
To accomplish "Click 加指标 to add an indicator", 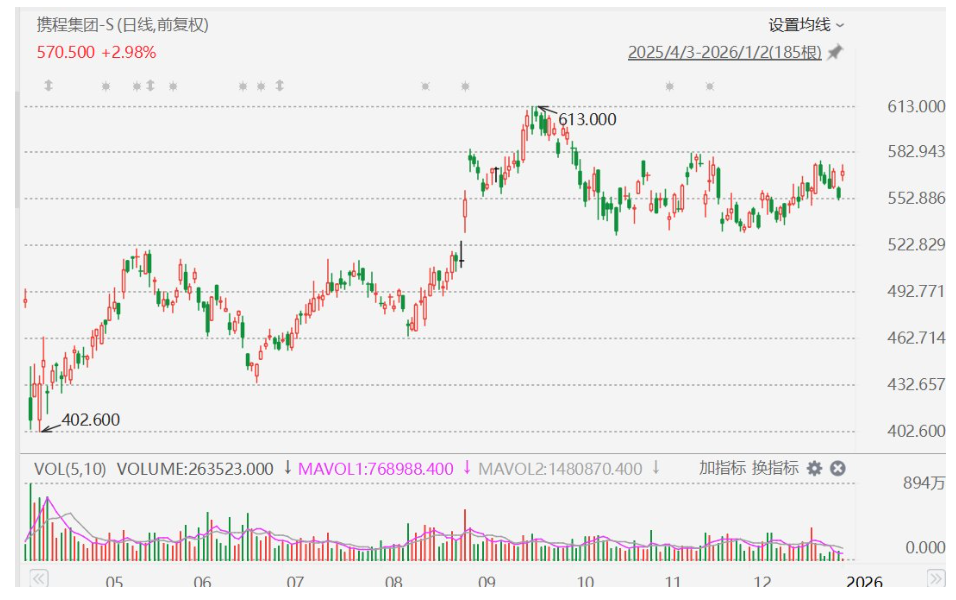I will point(722,468).
